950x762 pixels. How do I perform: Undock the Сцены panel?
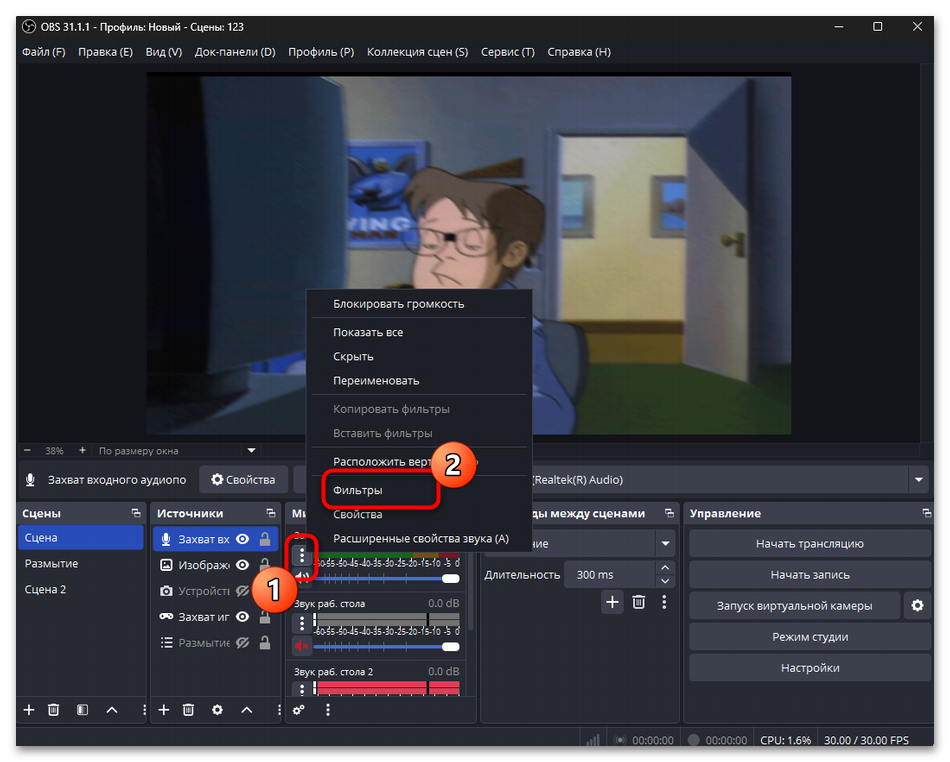pyautogui.click(x=136, y=513)
